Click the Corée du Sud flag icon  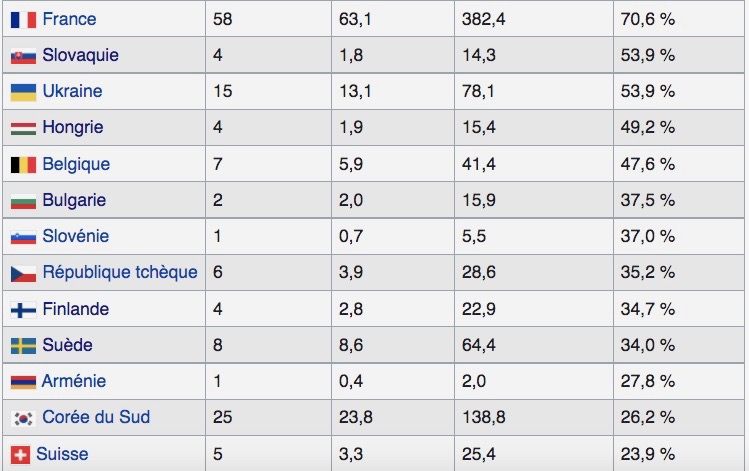pyautogui.click(x=23, y=418)
